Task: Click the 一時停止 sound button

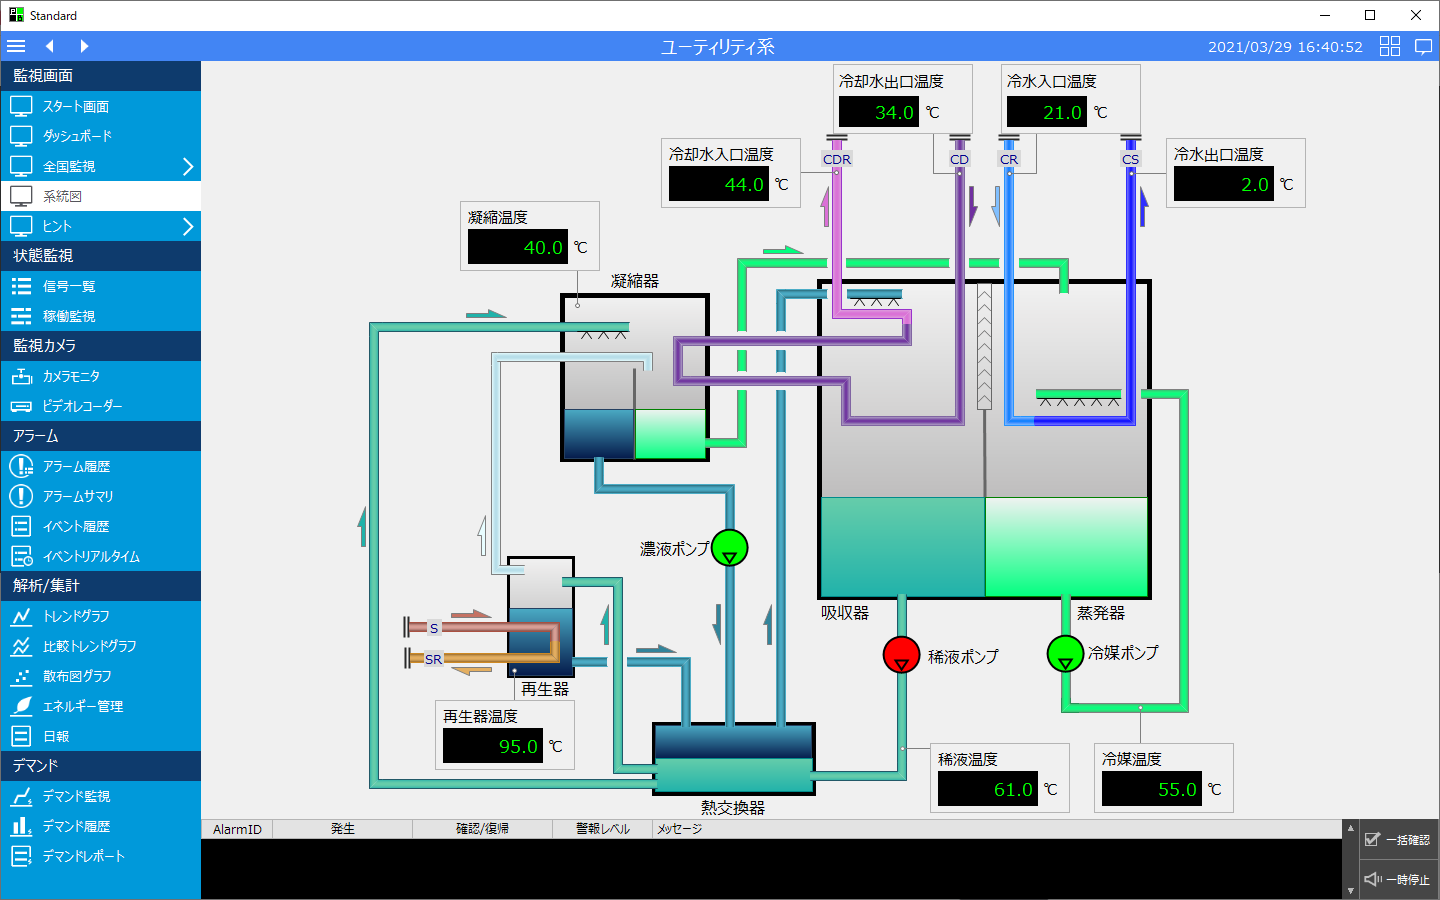Action: tap(1398, 880)
